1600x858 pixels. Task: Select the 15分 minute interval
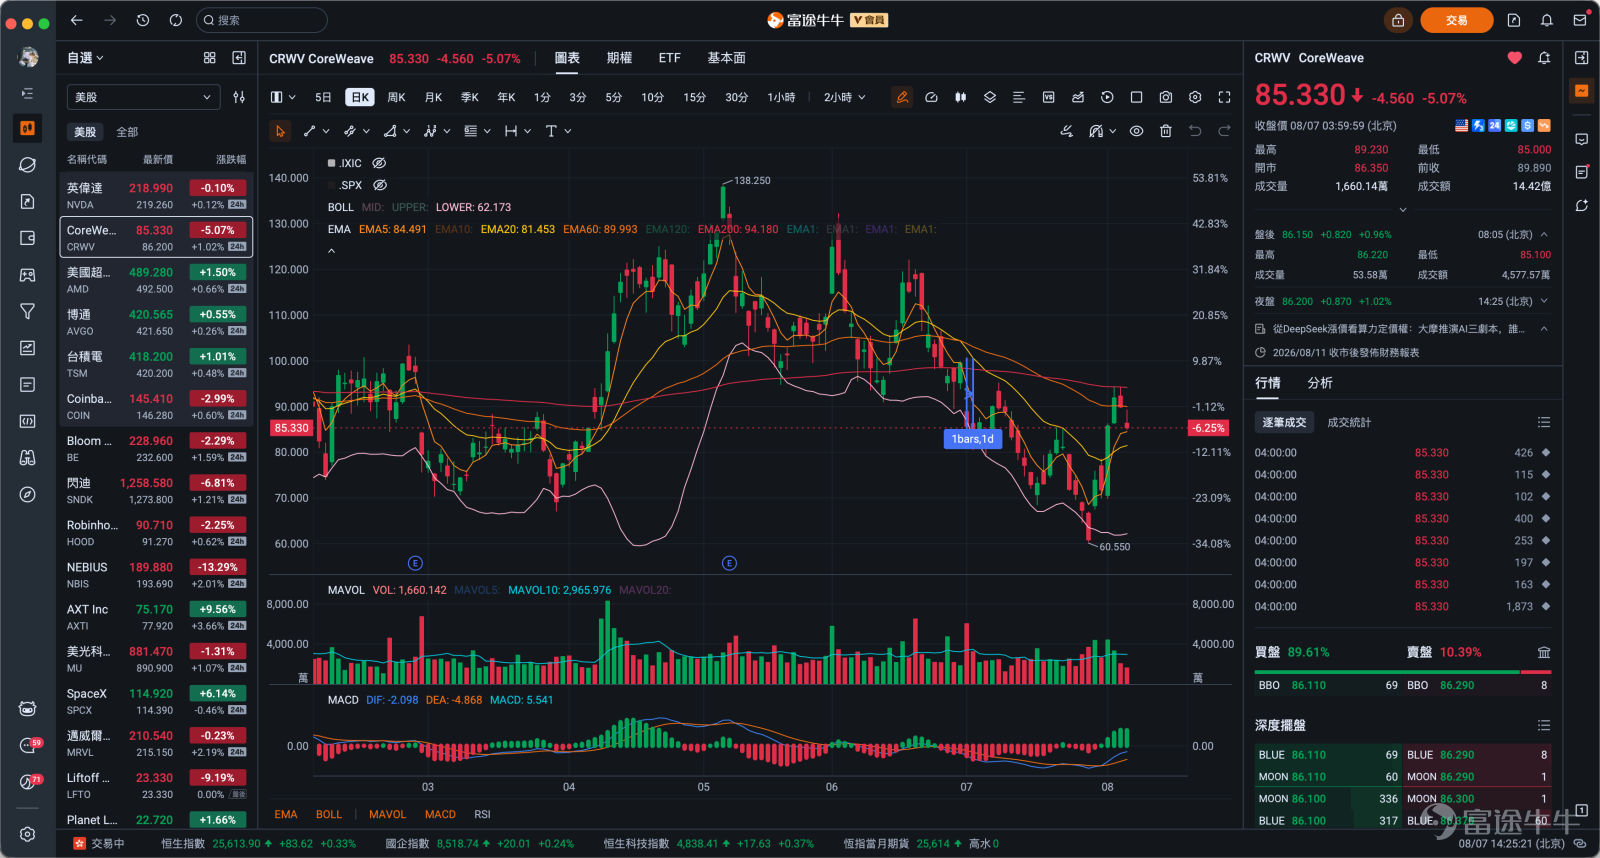tap(695, 97)
